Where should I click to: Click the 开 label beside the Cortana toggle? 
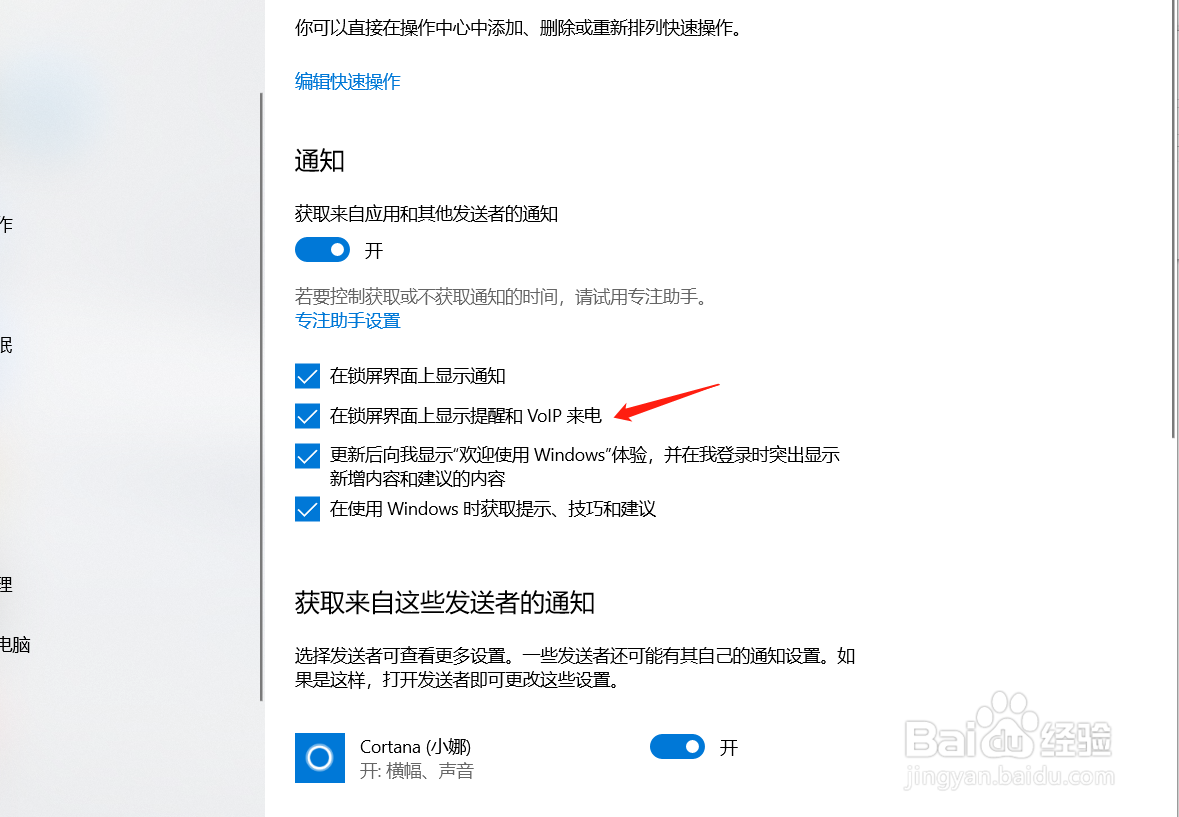(x=729, y=747)
